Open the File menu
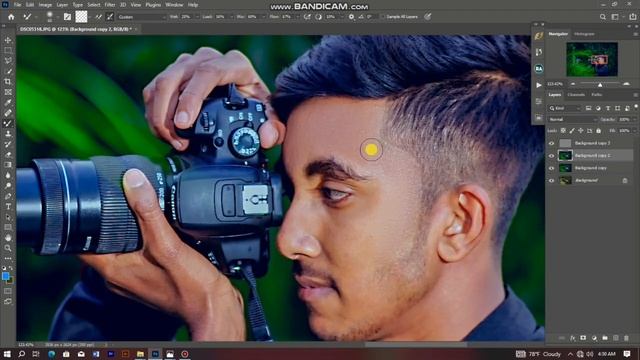640x360 pixels. click(x=17, y=5)
